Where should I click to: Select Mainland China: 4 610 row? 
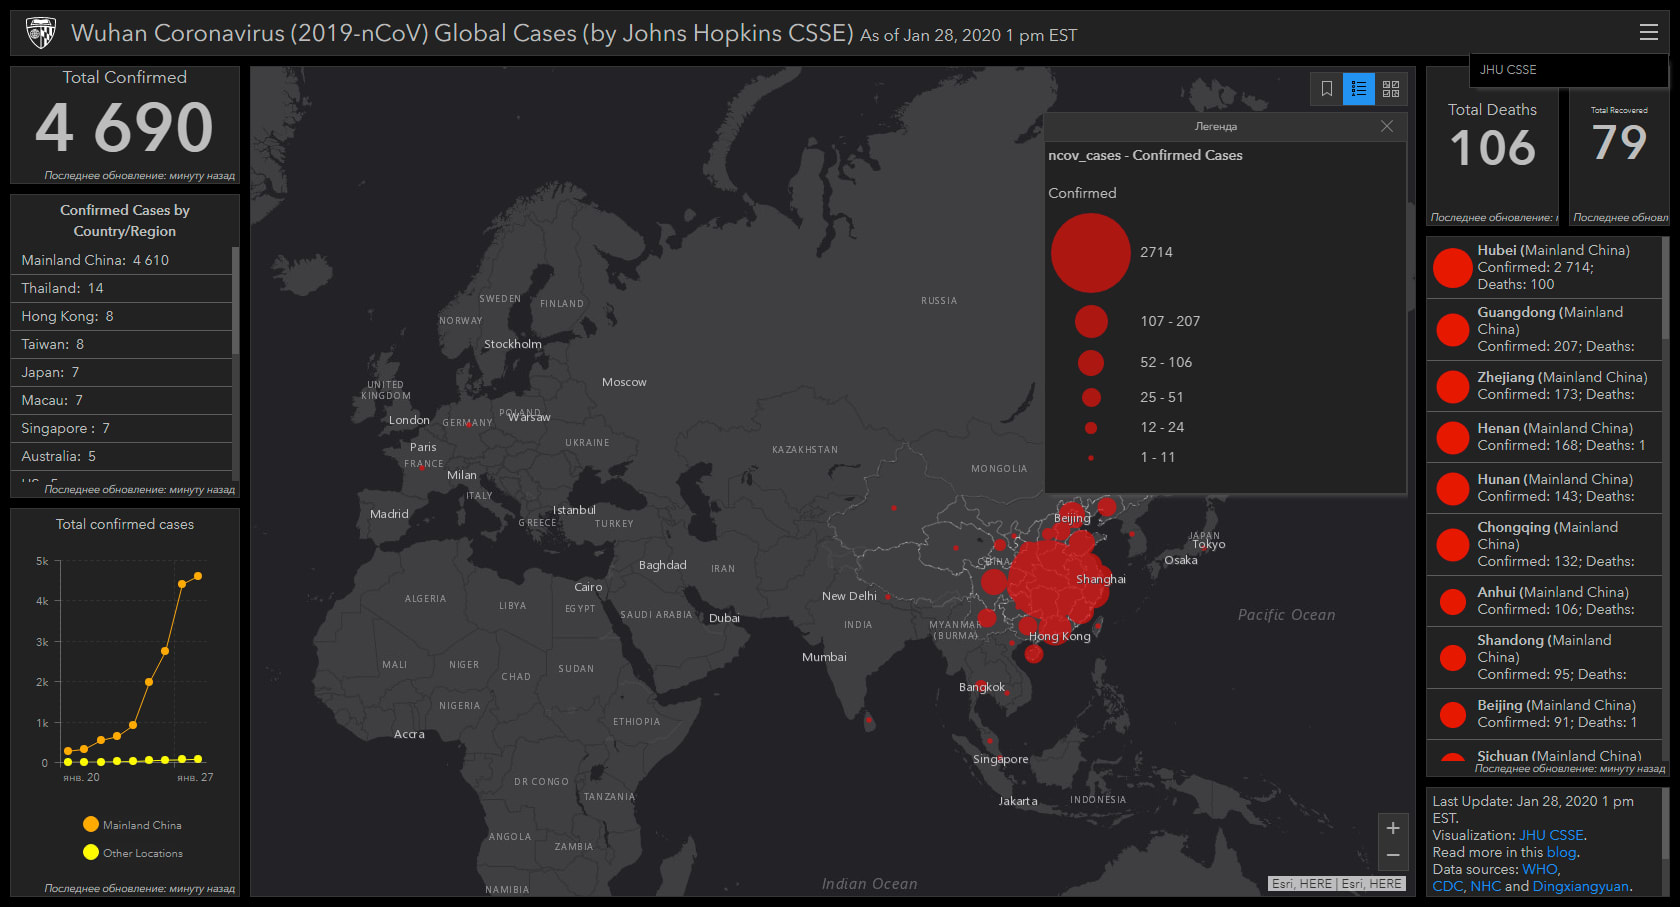point(121,260)
